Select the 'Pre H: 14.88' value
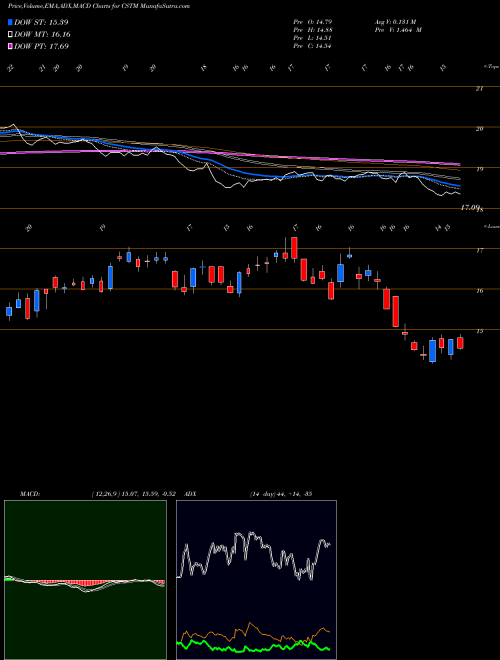 313,30
